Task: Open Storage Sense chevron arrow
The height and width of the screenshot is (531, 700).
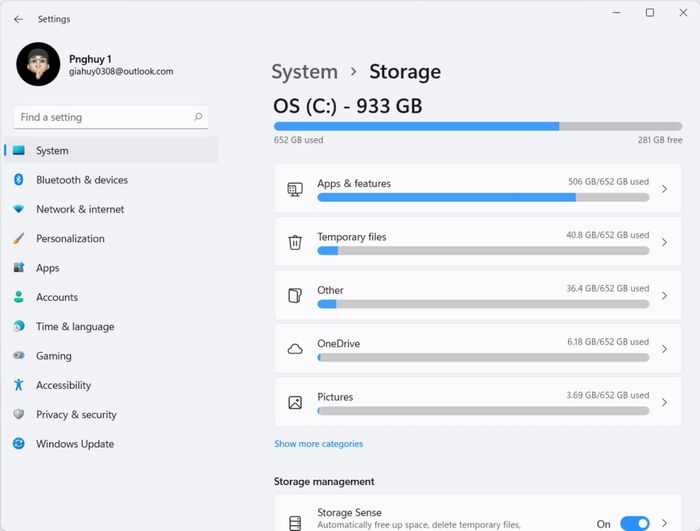Action: (x=664, y=523)
